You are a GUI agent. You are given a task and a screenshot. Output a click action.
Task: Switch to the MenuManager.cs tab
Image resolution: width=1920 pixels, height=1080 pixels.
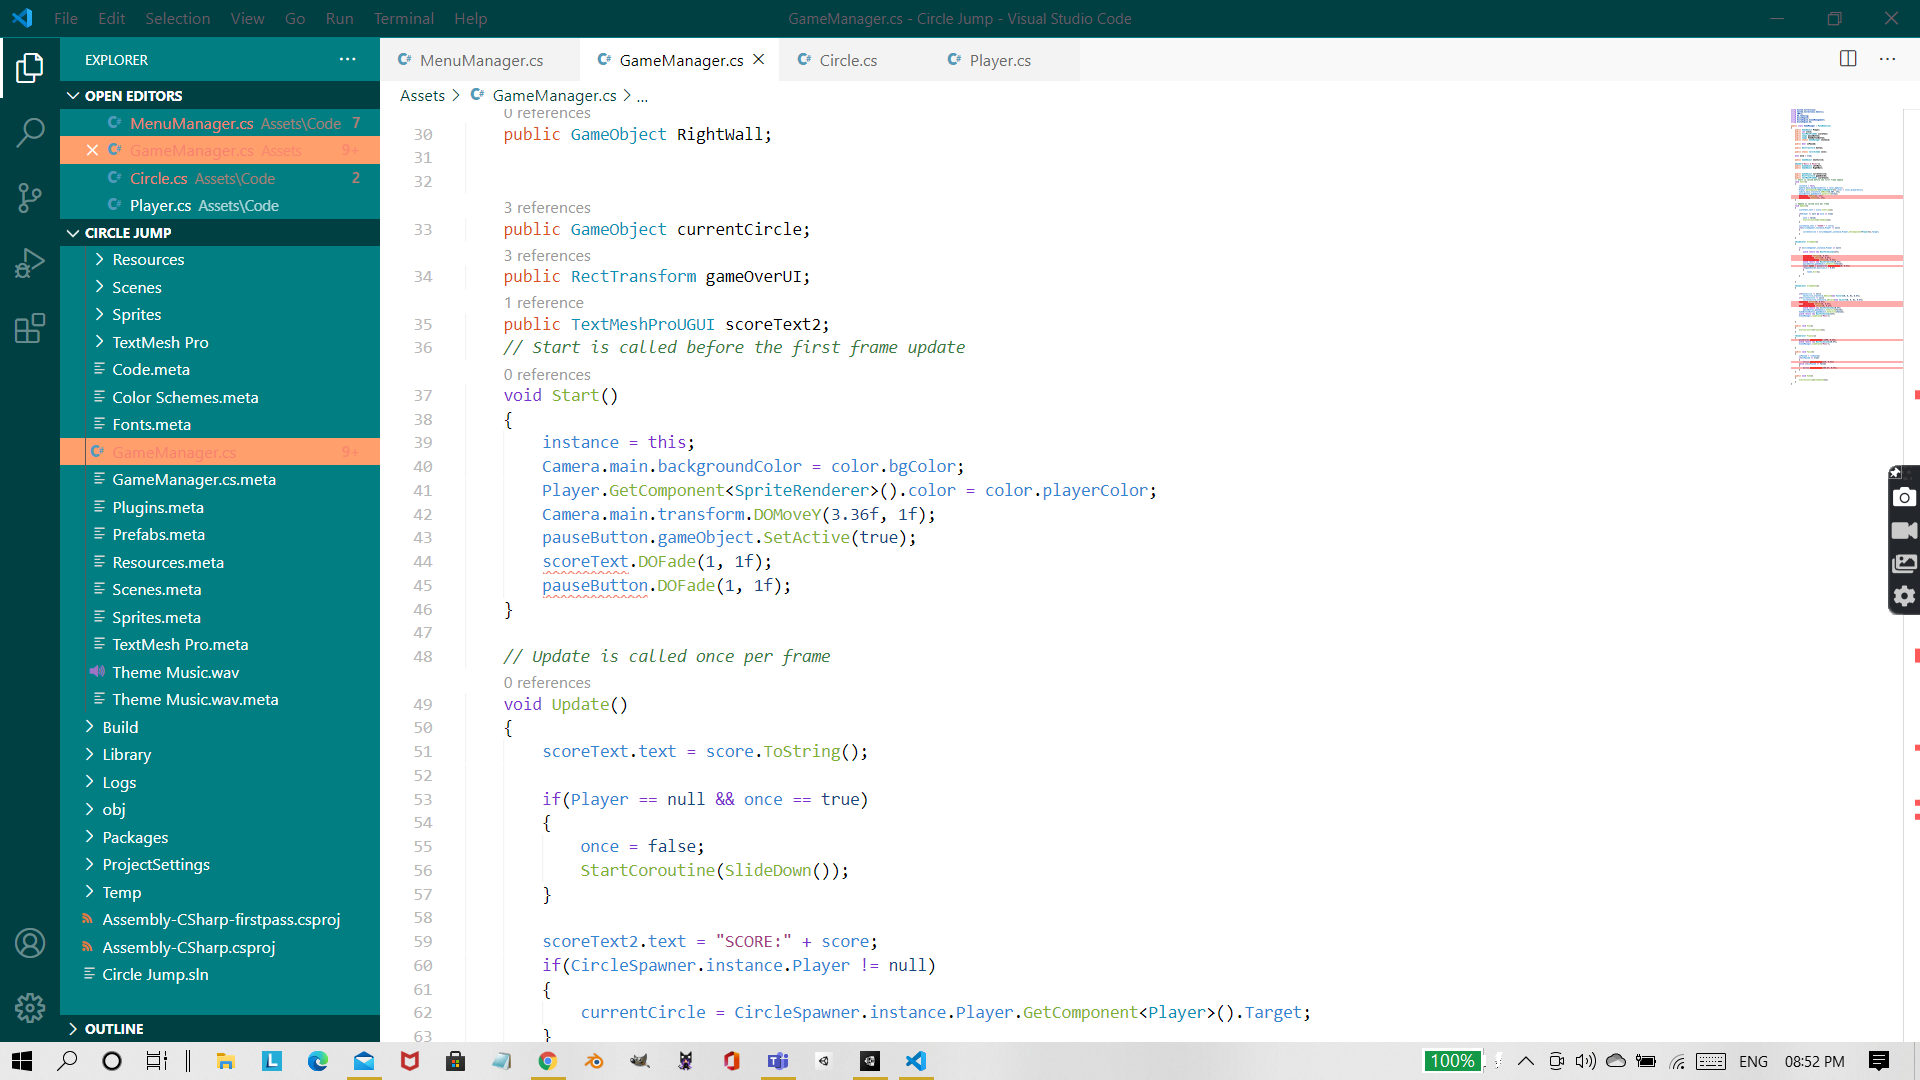(480, 60)
